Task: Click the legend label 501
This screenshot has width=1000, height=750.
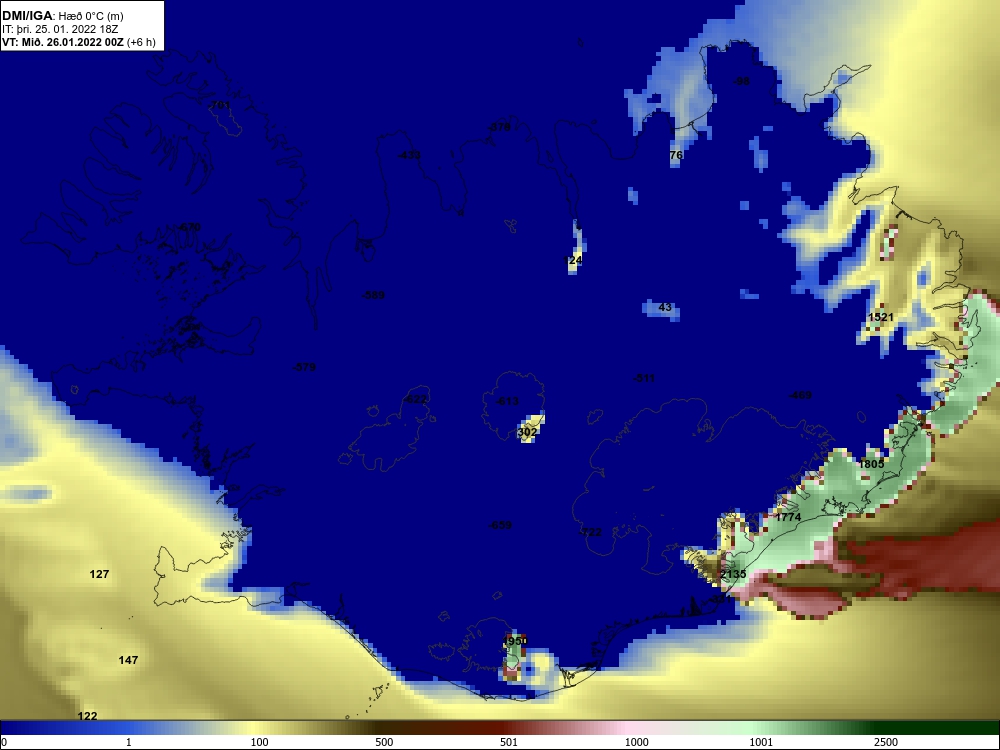Action: pyautogui.click(x=509, y=742)
